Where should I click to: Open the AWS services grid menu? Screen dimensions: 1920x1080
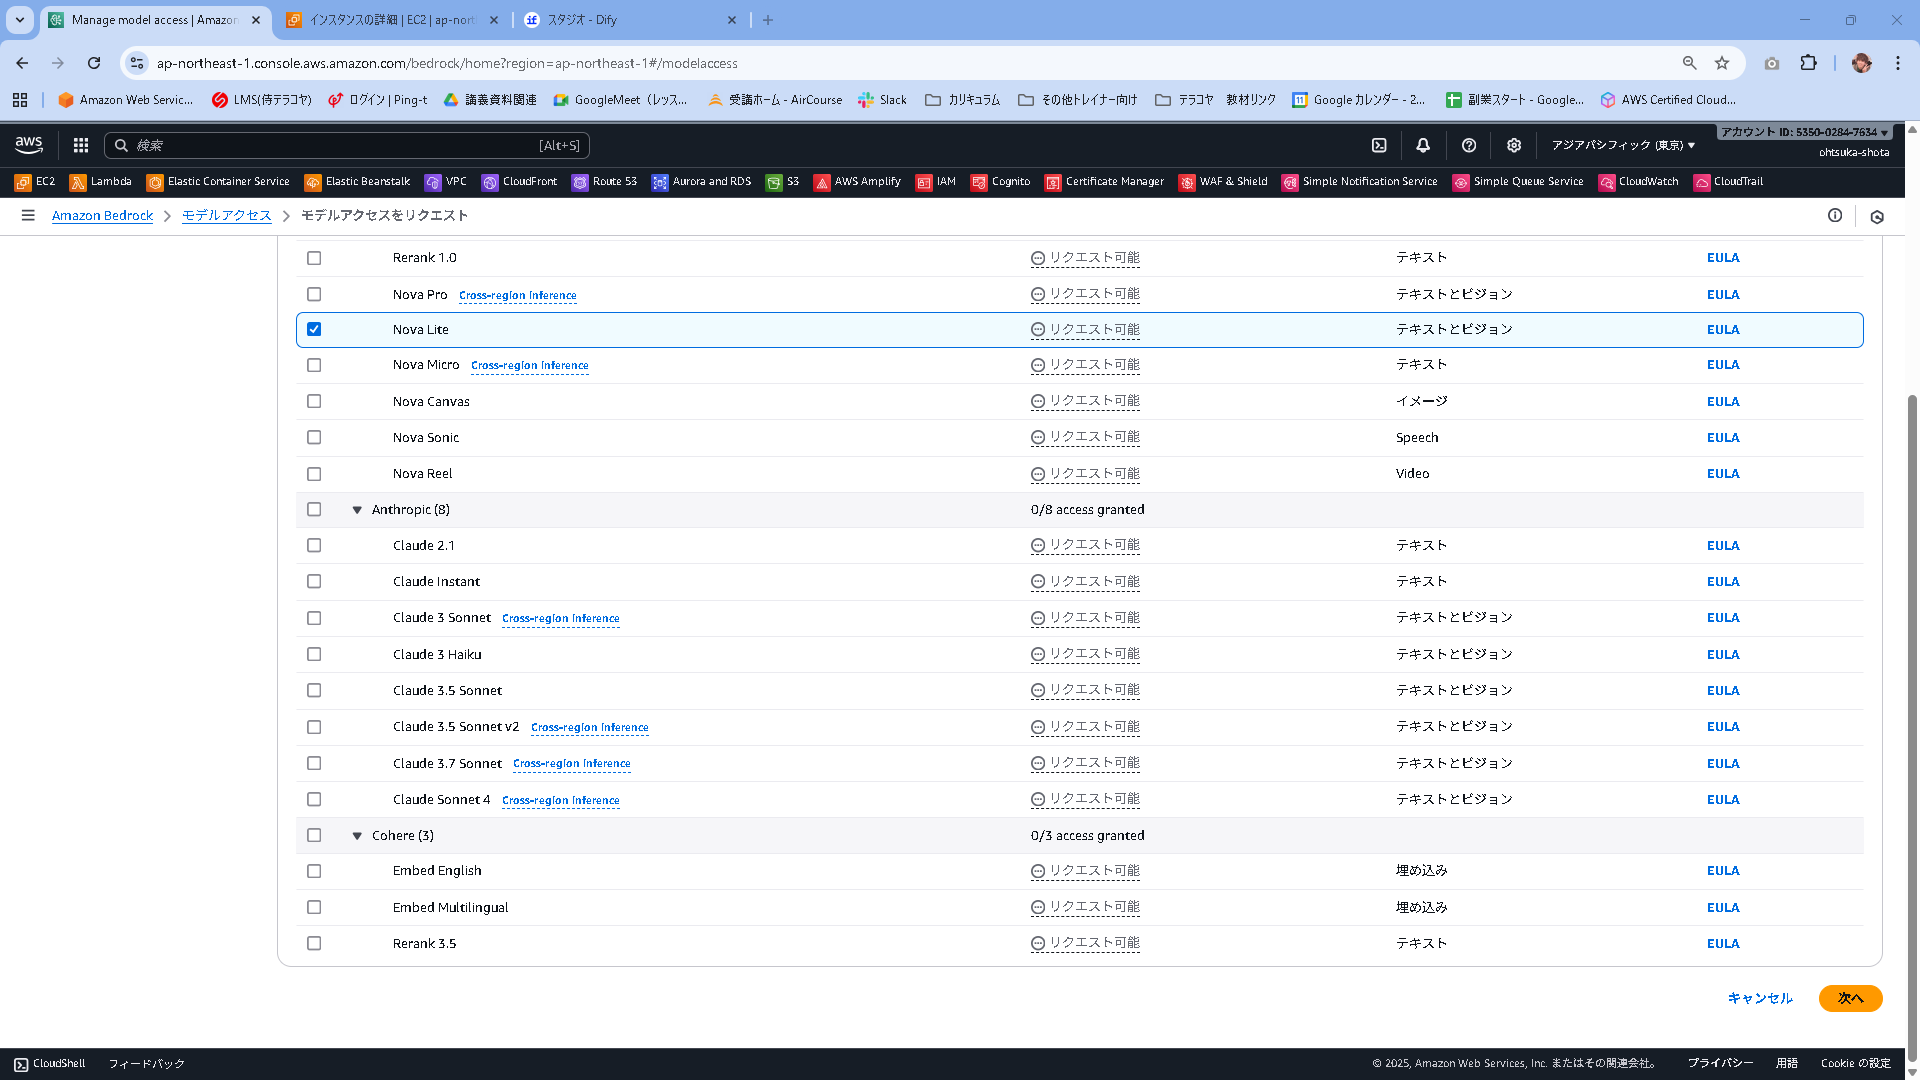tap(80, 145)
